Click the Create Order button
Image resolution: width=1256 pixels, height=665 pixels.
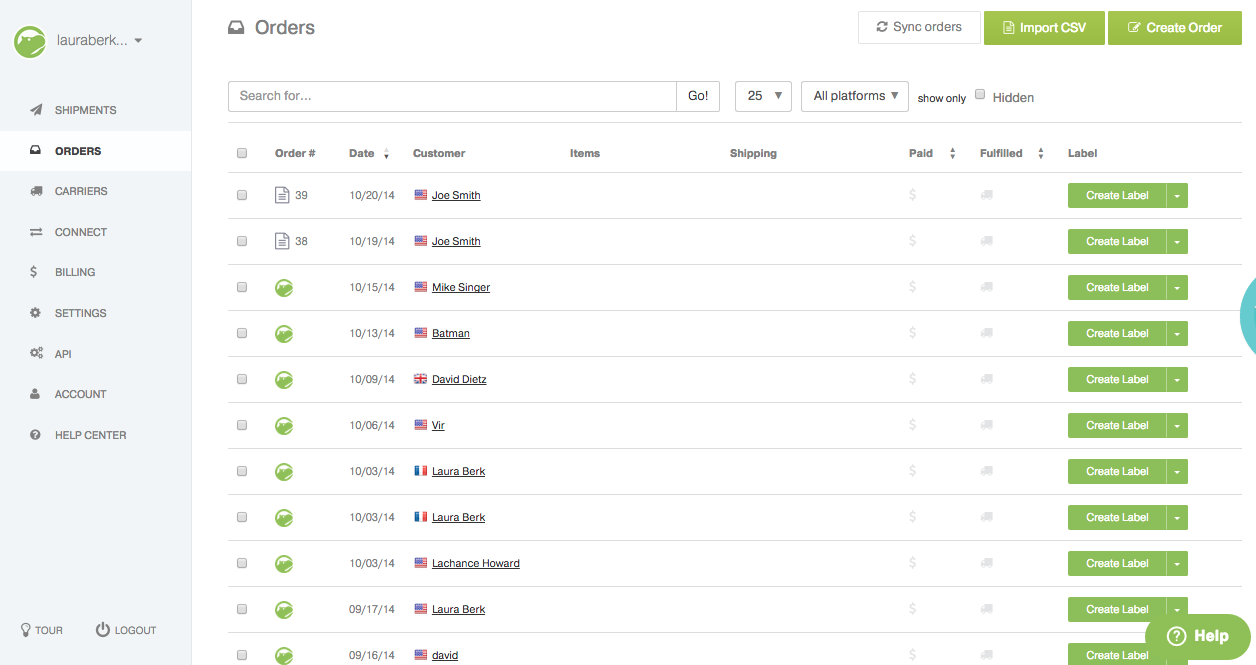pyautogui.click(x=1174, y=28)
